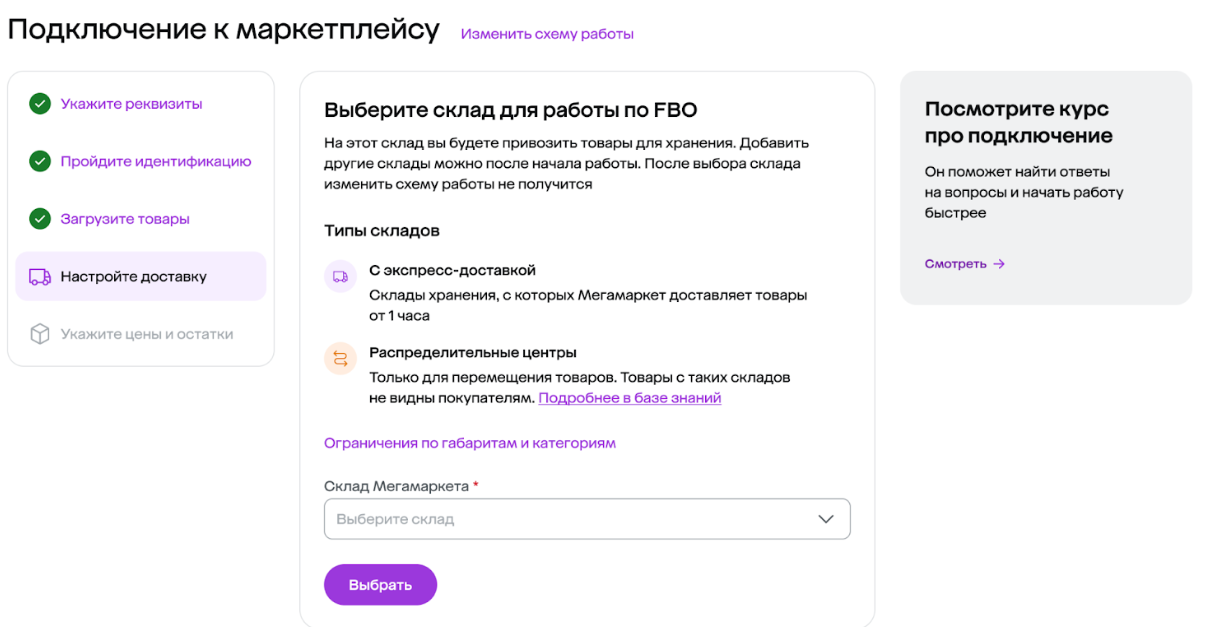Open the Укажите цены и остатки step

point(147,335)
